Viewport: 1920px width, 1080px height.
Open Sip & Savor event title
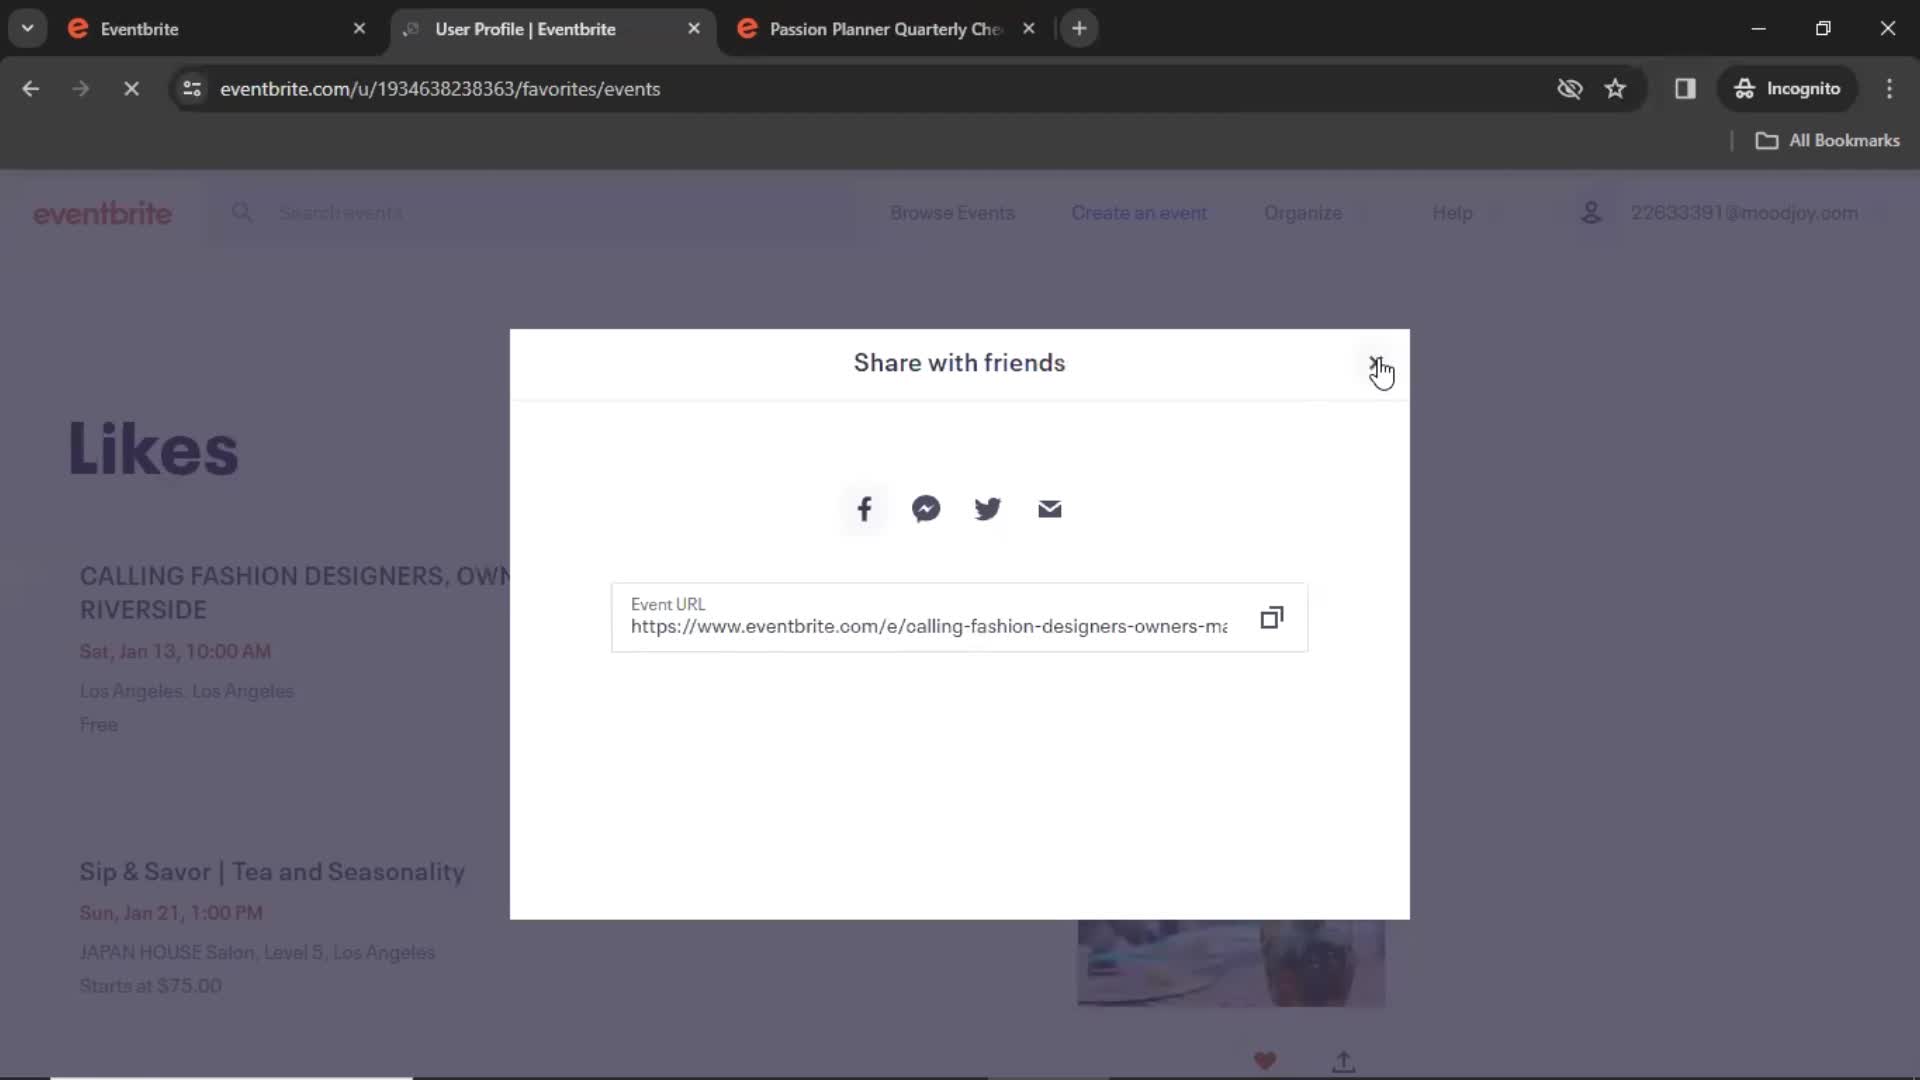point(272,872)
